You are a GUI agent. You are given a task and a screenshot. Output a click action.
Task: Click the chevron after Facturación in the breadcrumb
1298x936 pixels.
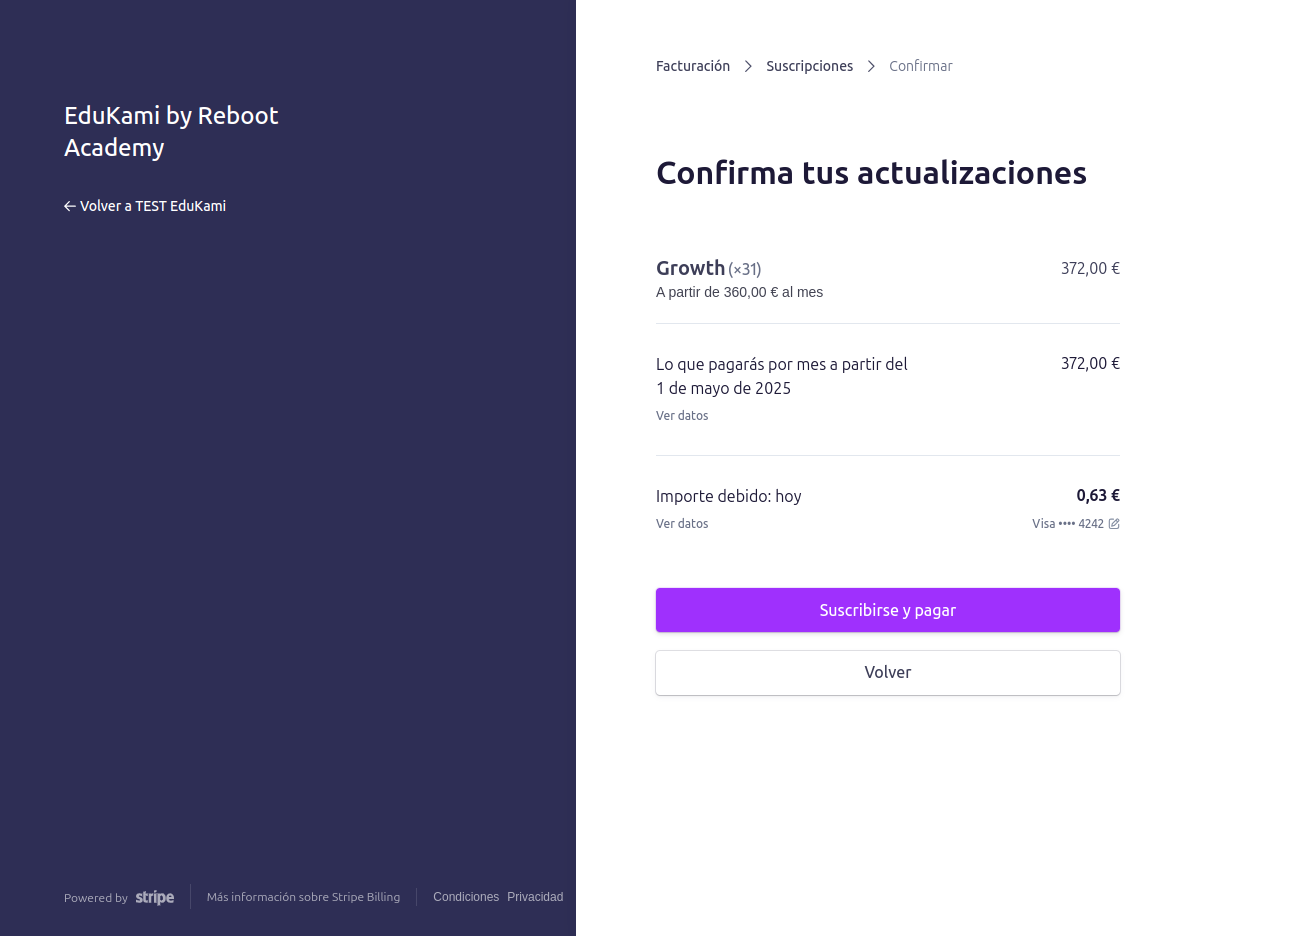pyautogui.click(x=748, y=66)
